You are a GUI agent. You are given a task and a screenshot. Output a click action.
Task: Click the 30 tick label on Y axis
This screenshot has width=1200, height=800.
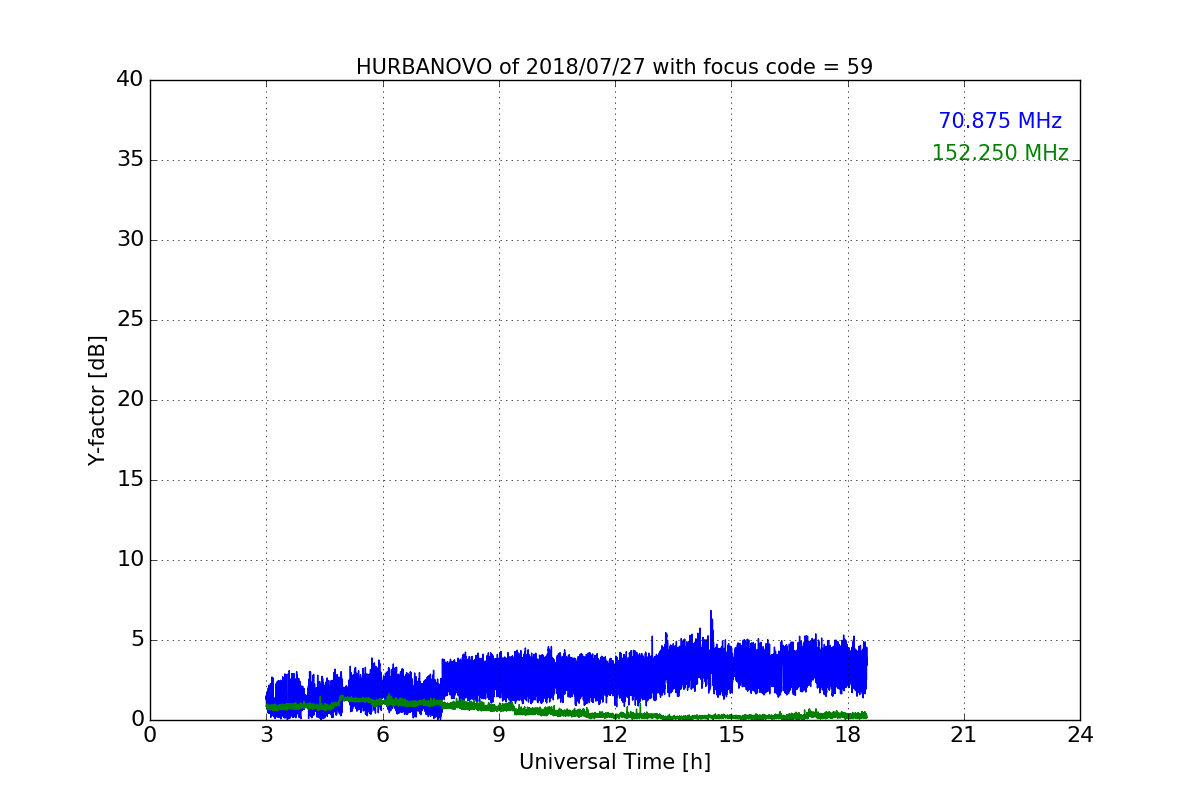130,240
